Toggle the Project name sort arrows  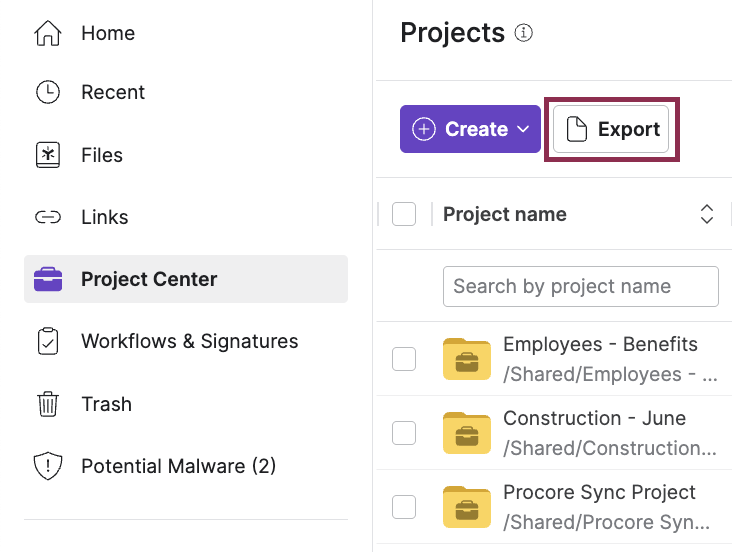coord(707,214)
